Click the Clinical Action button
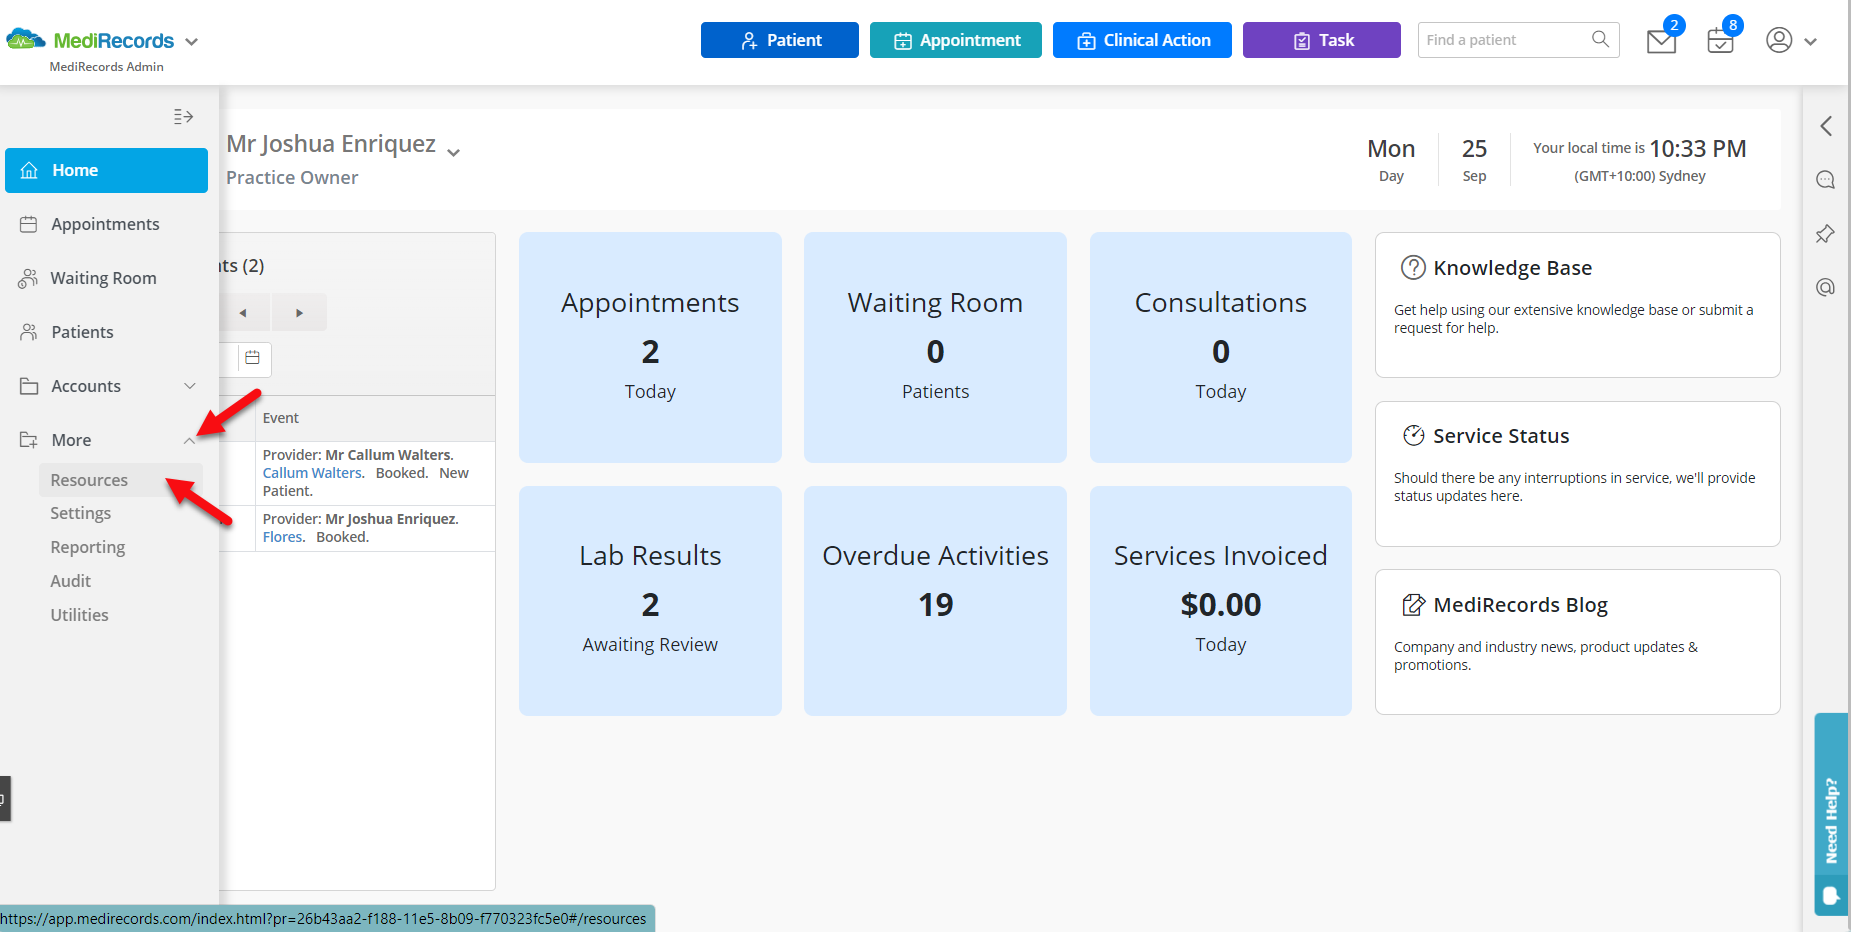1851x932 pixels. (1142, 40)
